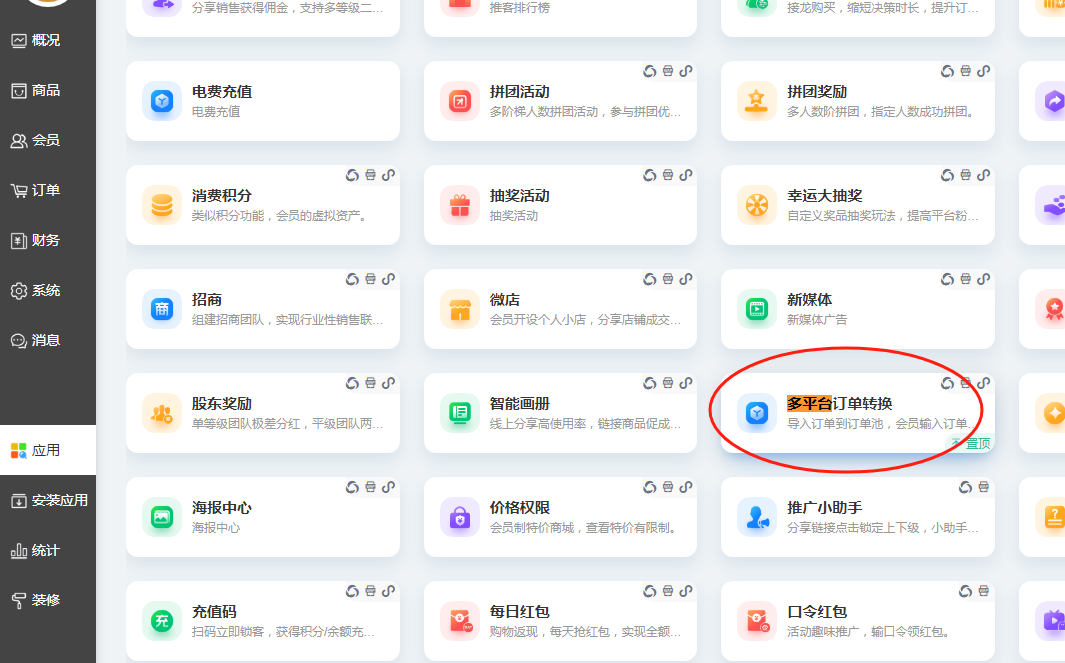Open the 拼团奖励 app card
The image size is (1065, 663).
pos(858,101)
